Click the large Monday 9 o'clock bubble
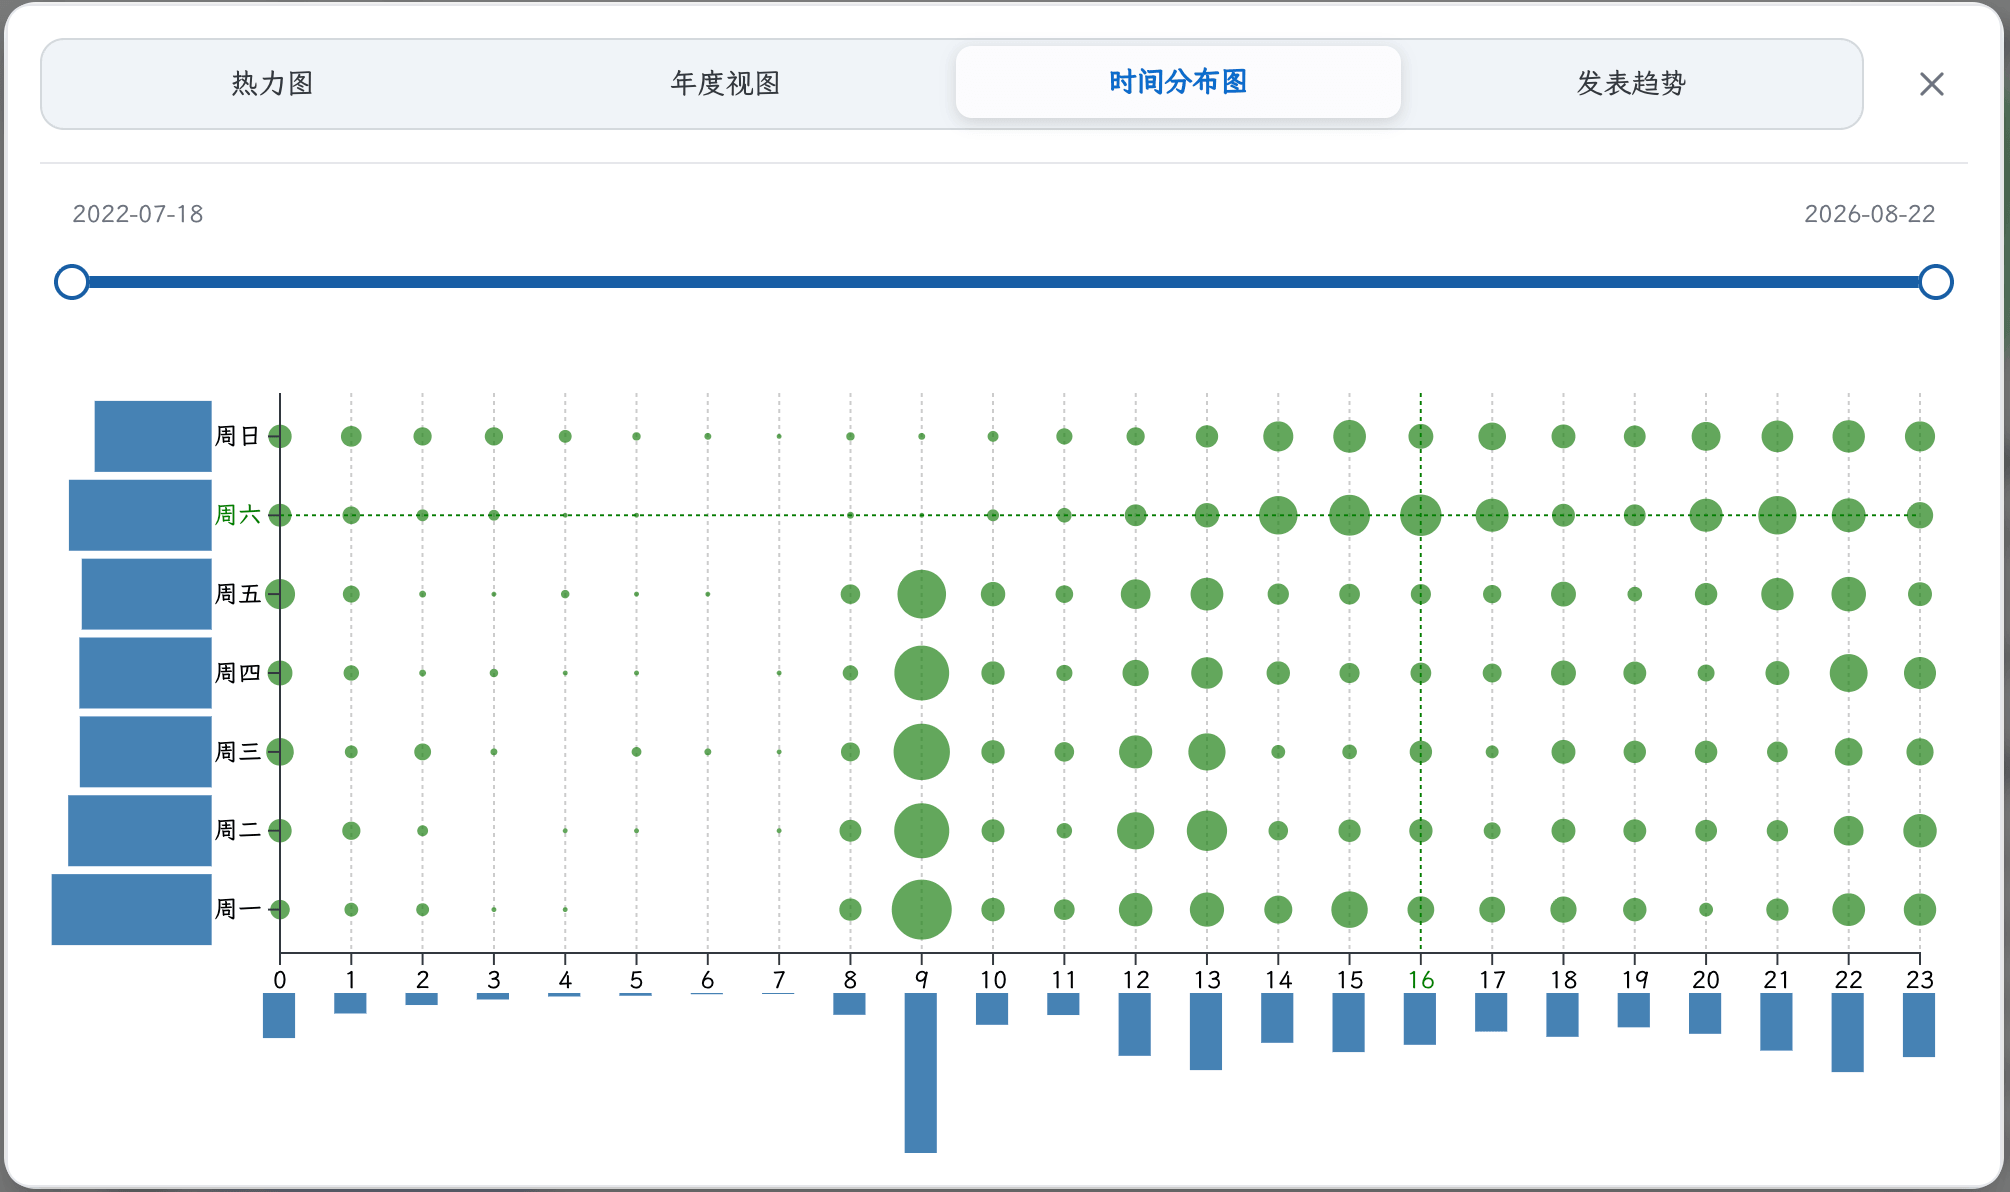Image resolution: width=2010 pixels, height=1192 pixels. 921,910
